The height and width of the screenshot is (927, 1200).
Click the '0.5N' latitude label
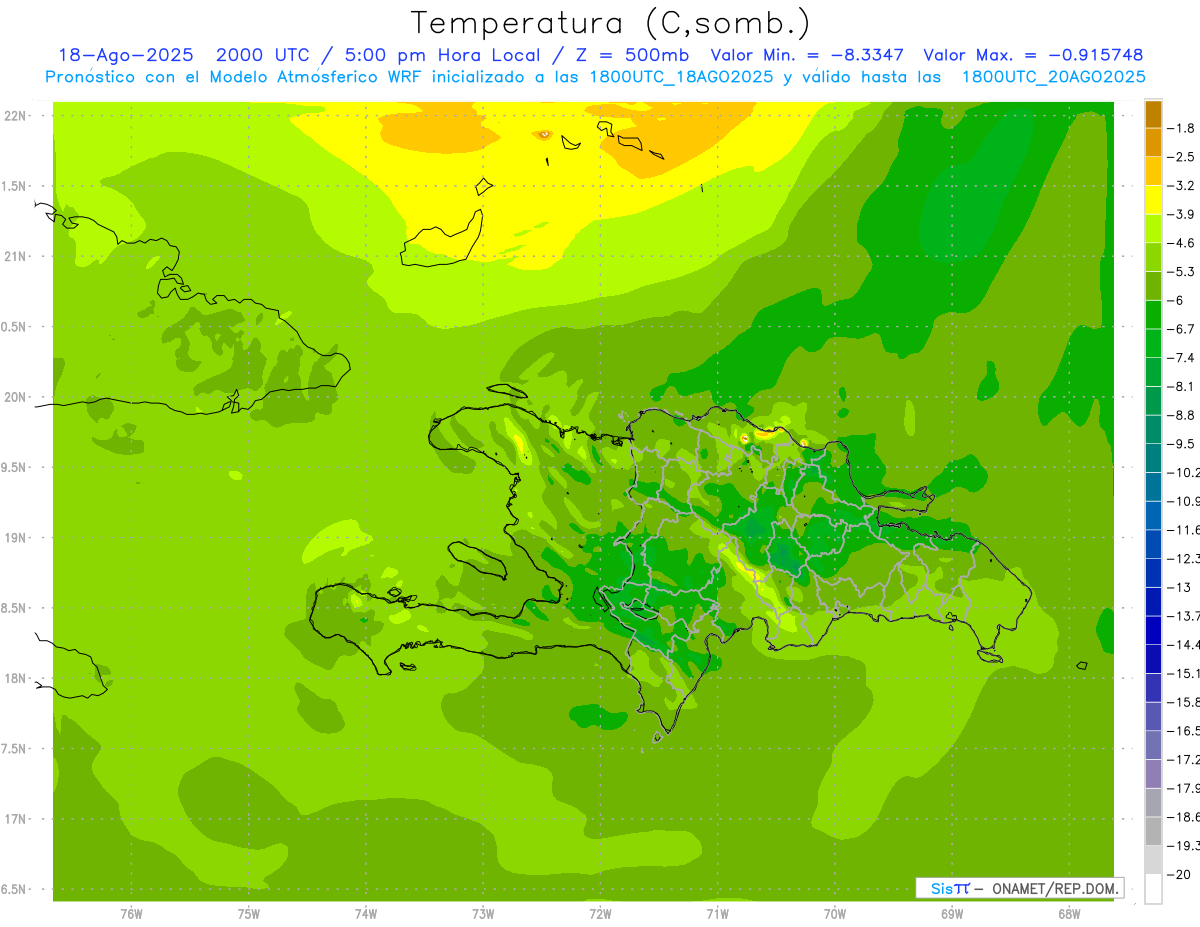coord(15,327)
